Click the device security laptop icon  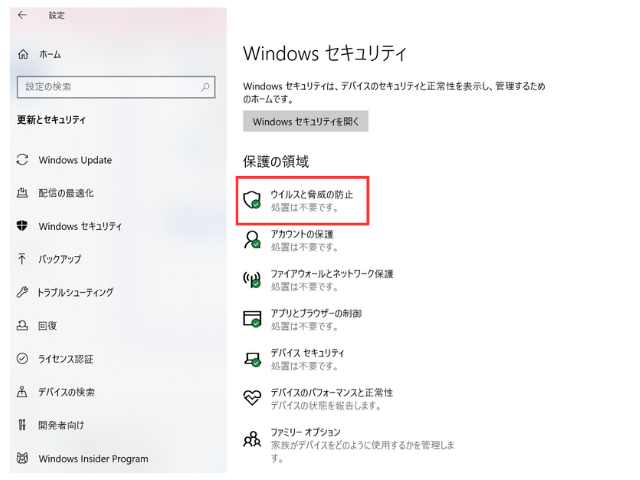pyautogui.click(x=252, y=359)
